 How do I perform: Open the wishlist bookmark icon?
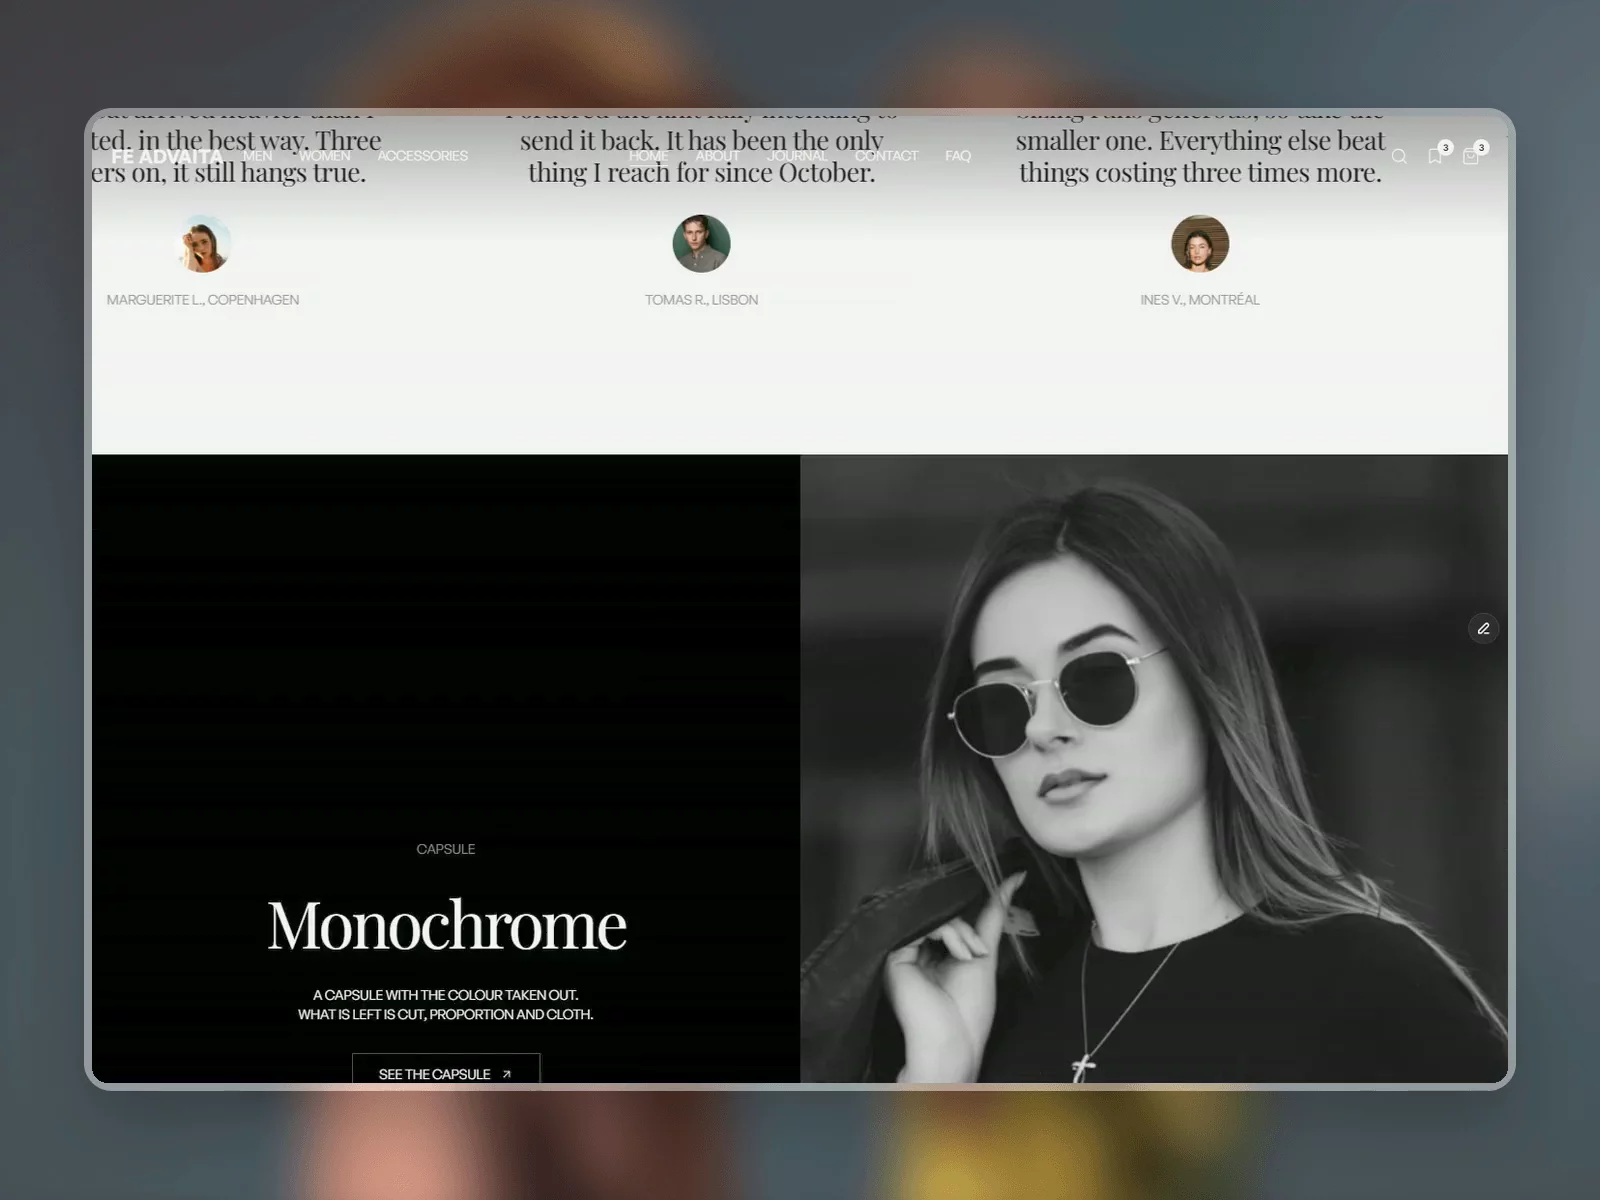(1435, 156)
